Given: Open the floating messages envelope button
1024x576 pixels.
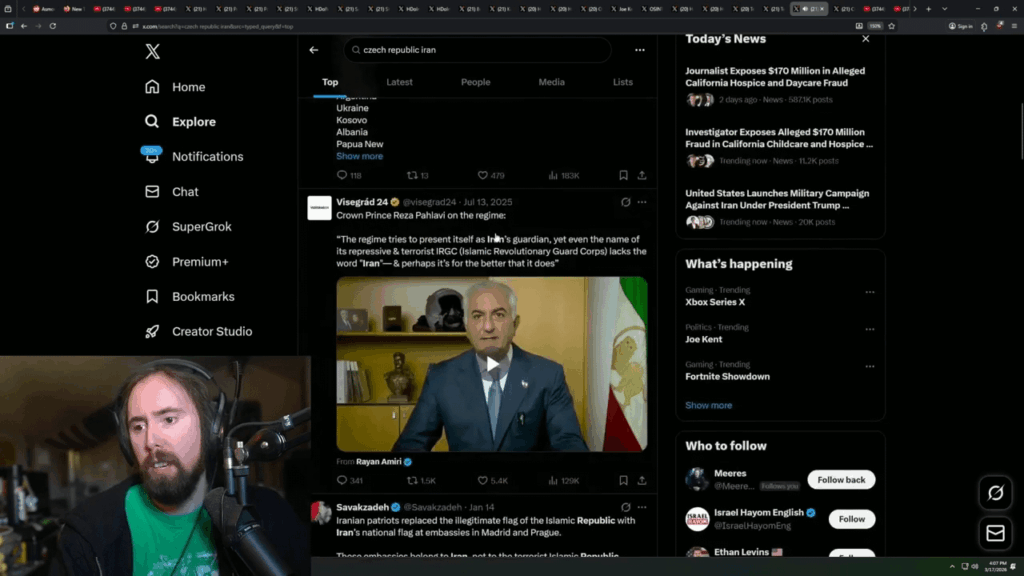Looking at the screenshot, I should (995, 533).
